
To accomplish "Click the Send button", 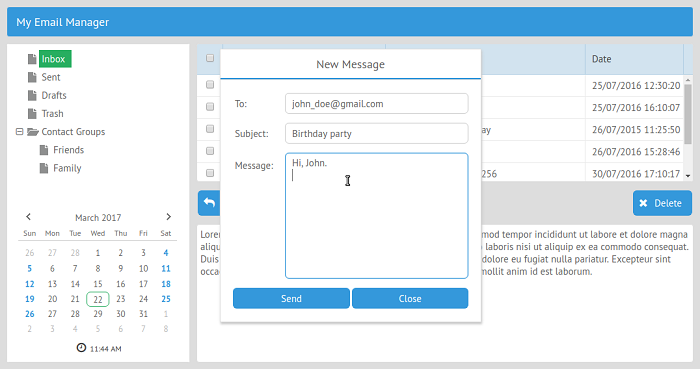I will (291, 299).
